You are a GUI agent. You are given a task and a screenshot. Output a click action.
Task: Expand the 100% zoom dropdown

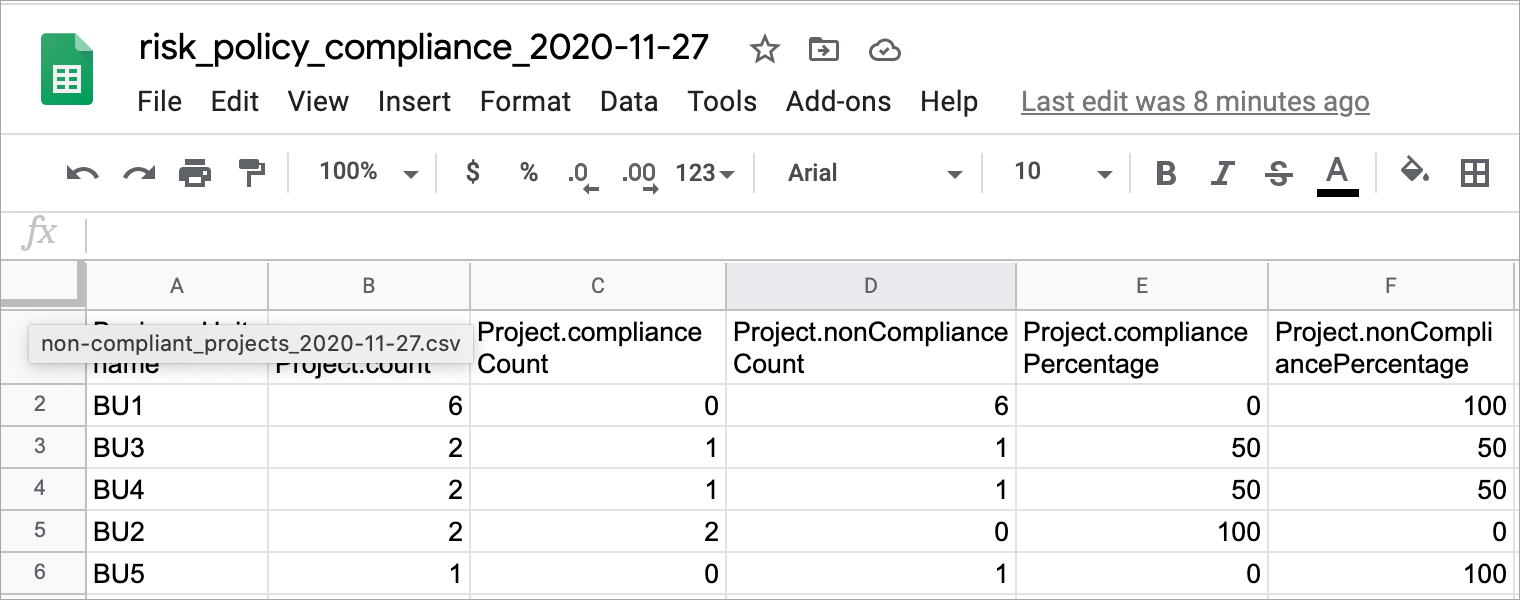click(368, 172)
